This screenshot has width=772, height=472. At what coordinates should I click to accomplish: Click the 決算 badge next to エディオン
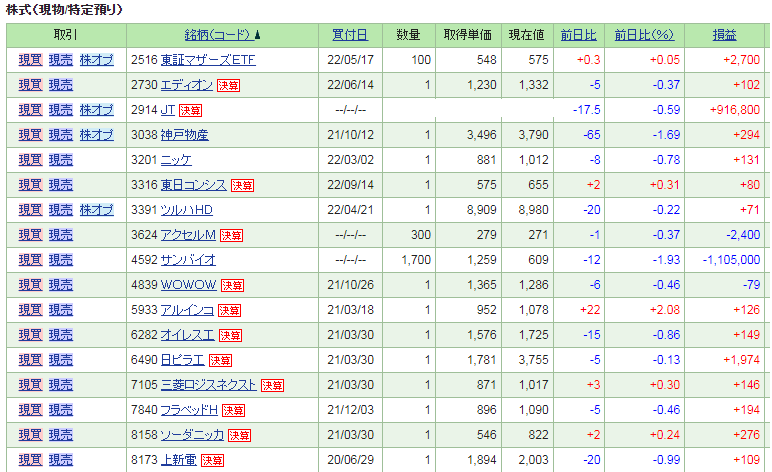pos(228,86)
